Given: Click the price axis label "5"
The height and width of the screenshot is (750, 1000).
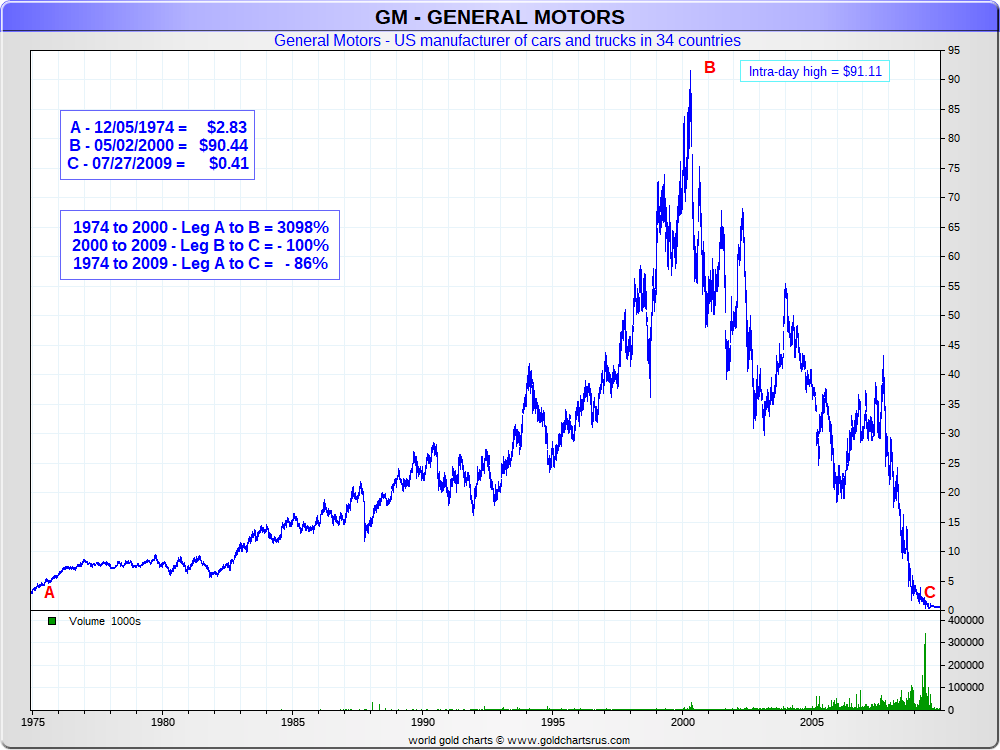Looking at the screenshot, I should tap(952, 581).
